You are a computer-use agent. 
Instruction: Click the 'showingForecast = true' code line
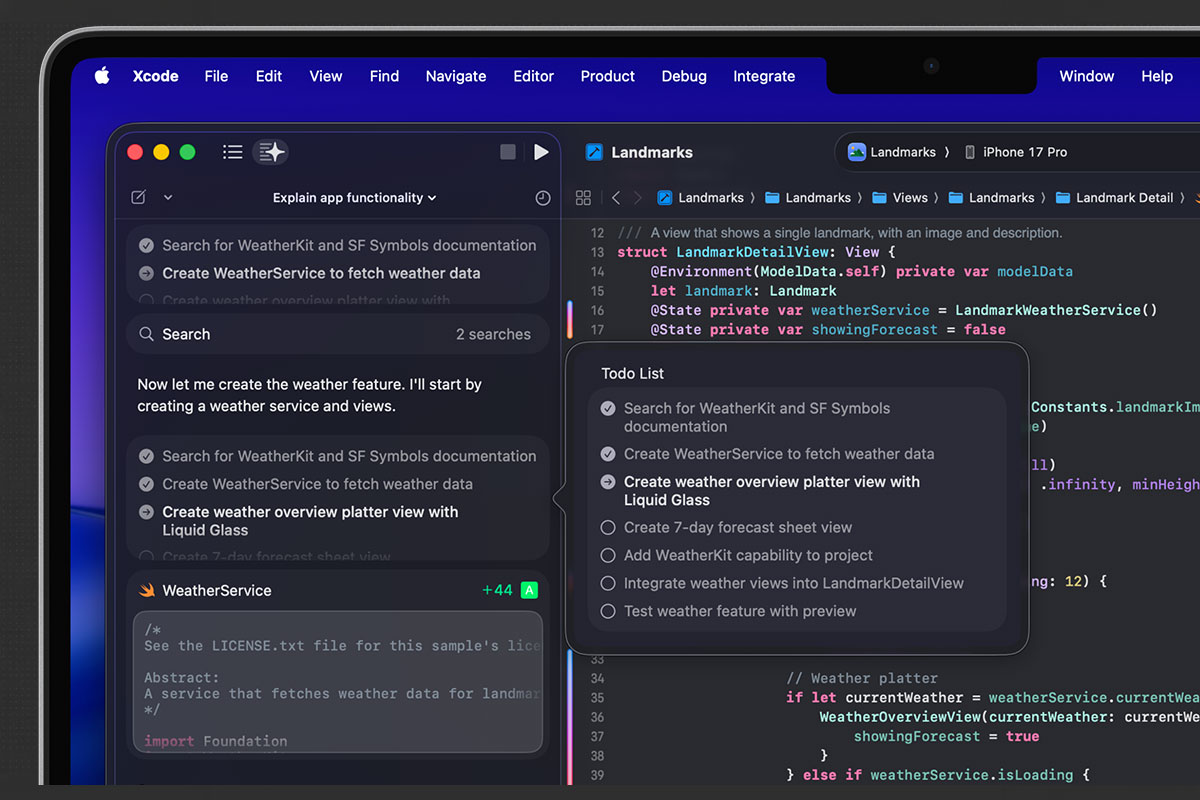click(946, 736)
